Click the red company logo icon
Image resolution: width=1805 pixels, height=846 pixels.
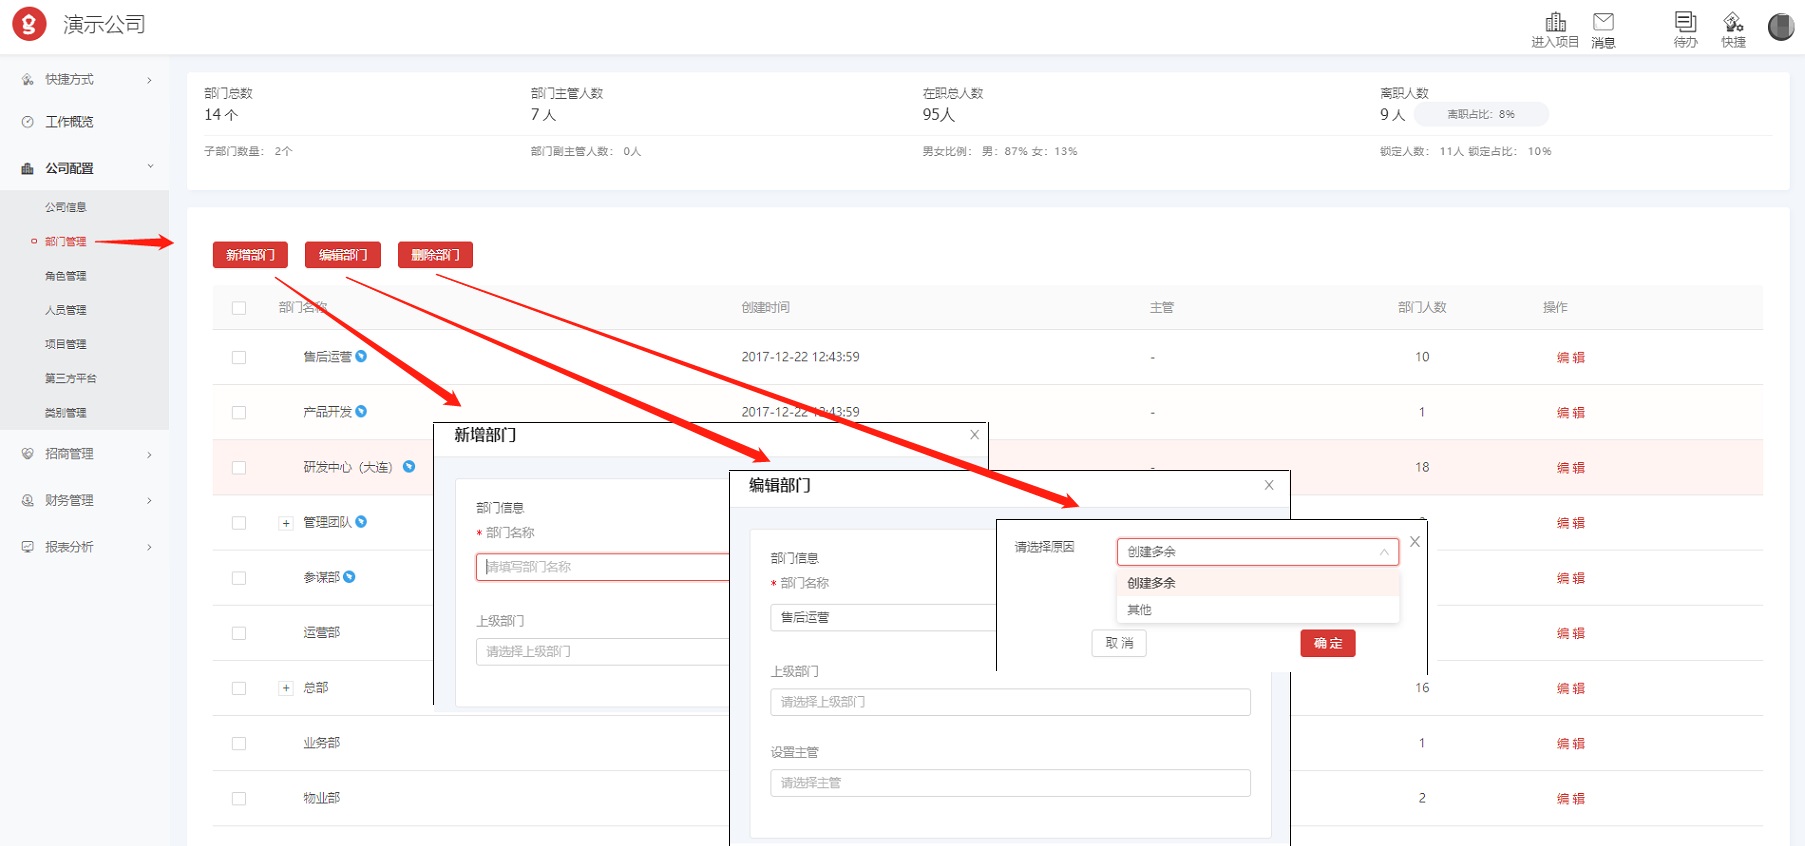tap(29, 24)
